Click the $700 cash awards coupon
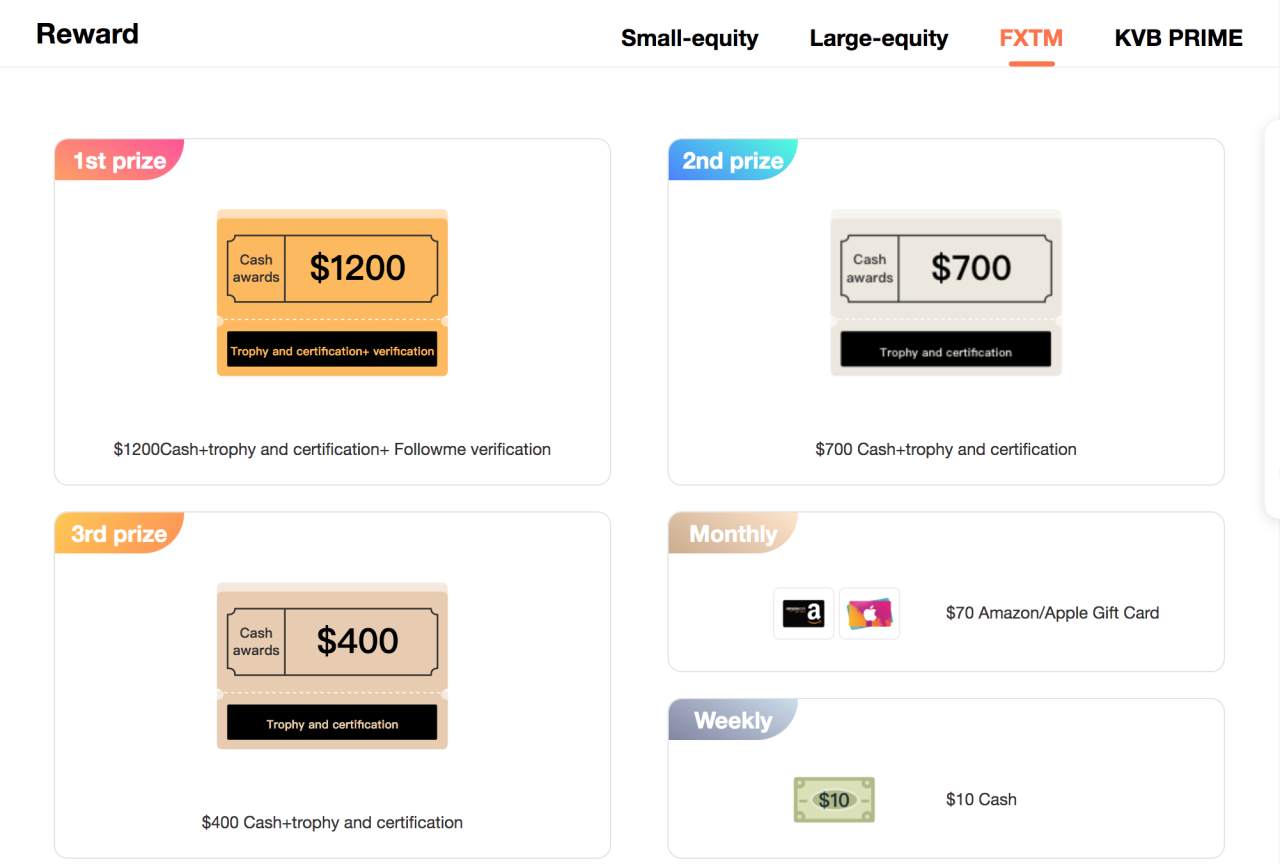The height and width of the screenshot is (864, 1280). pyautogui.click(x=946, y=293)
